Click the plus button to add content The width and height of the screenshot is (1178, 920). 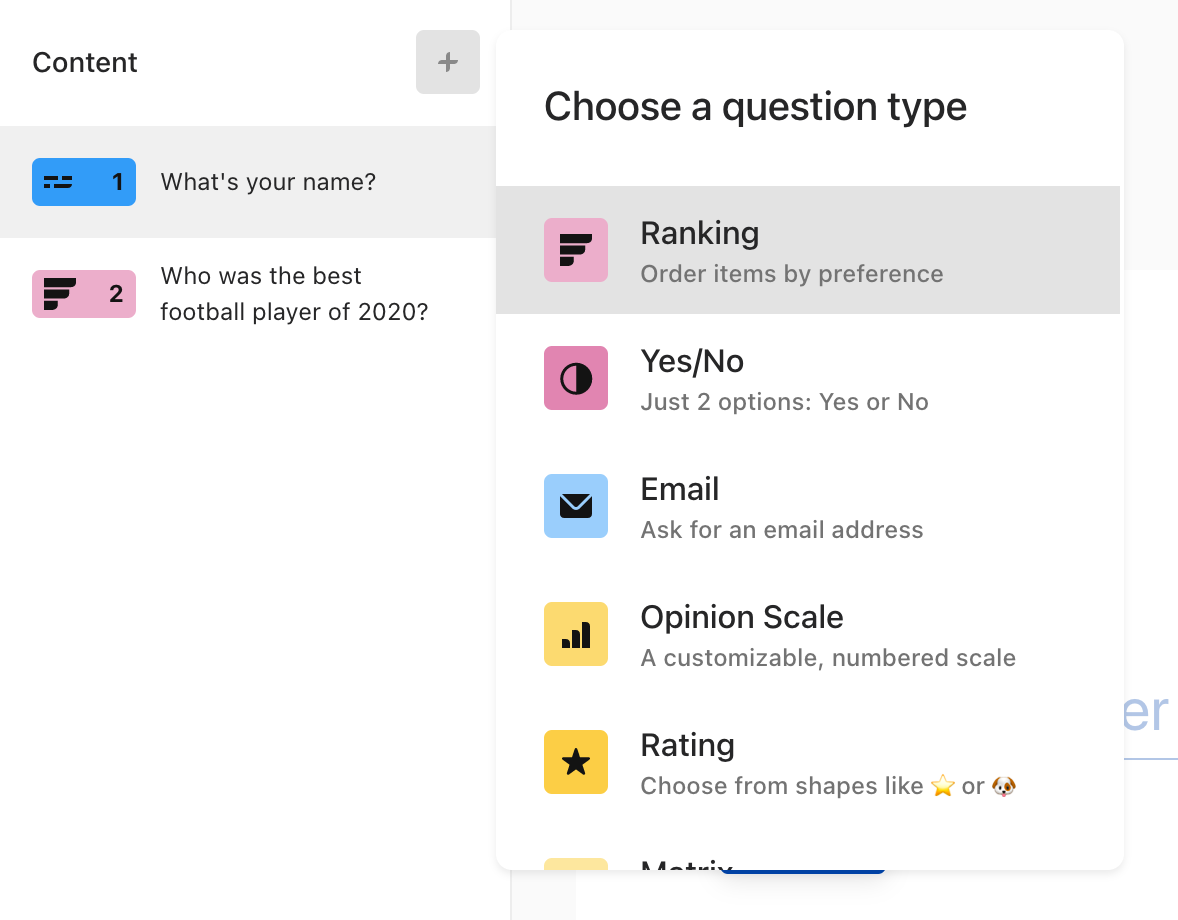448,62
